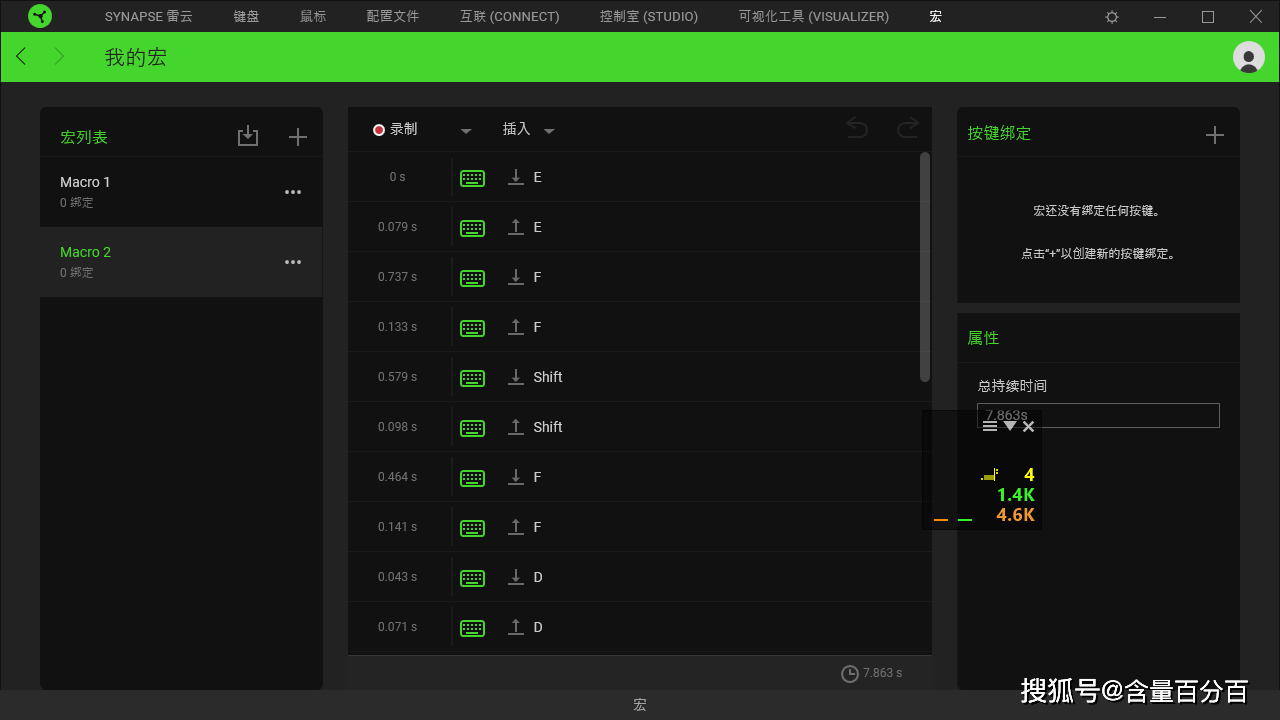This screenshot has width=1280, height=720.
Task: Switch to the 鼠标 tab
Action: 313,16
